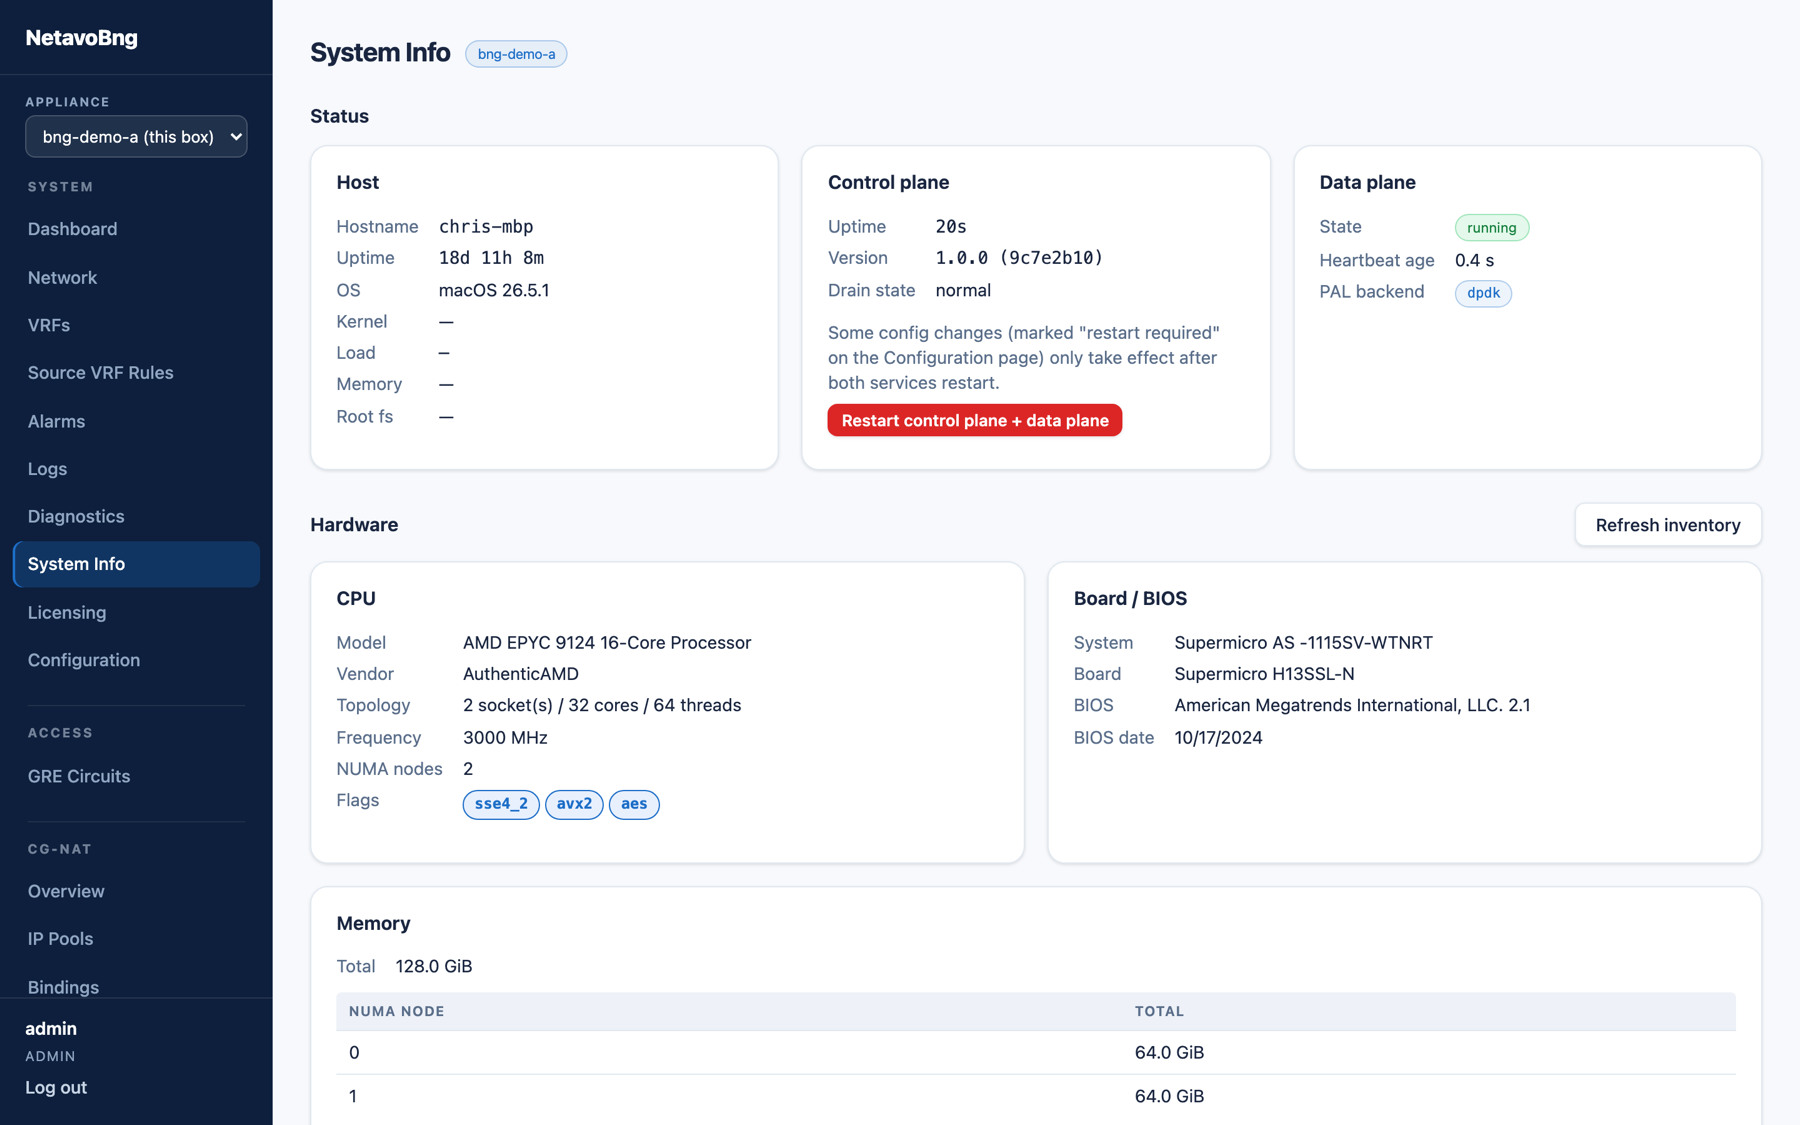Click the Refresh inventory button
Viewport: 1800px width, 1125px height.
click(1668, 525)
